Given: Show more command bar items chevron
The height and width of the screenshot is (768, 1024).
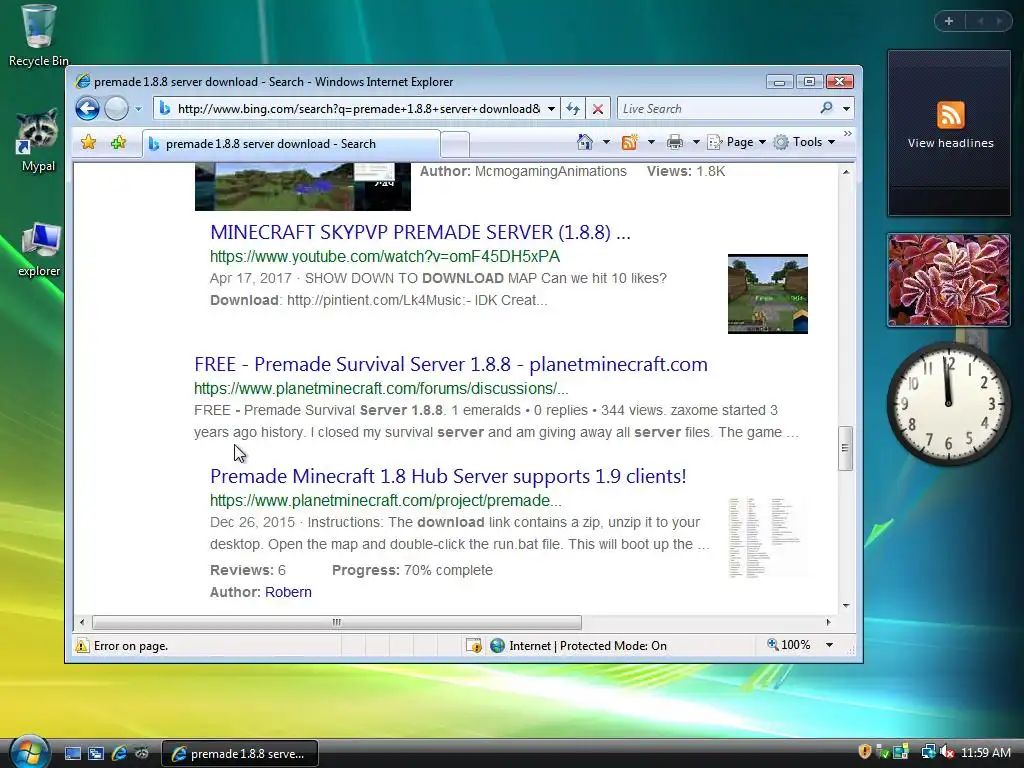Looking at the screenshot, I should [848, 134].
